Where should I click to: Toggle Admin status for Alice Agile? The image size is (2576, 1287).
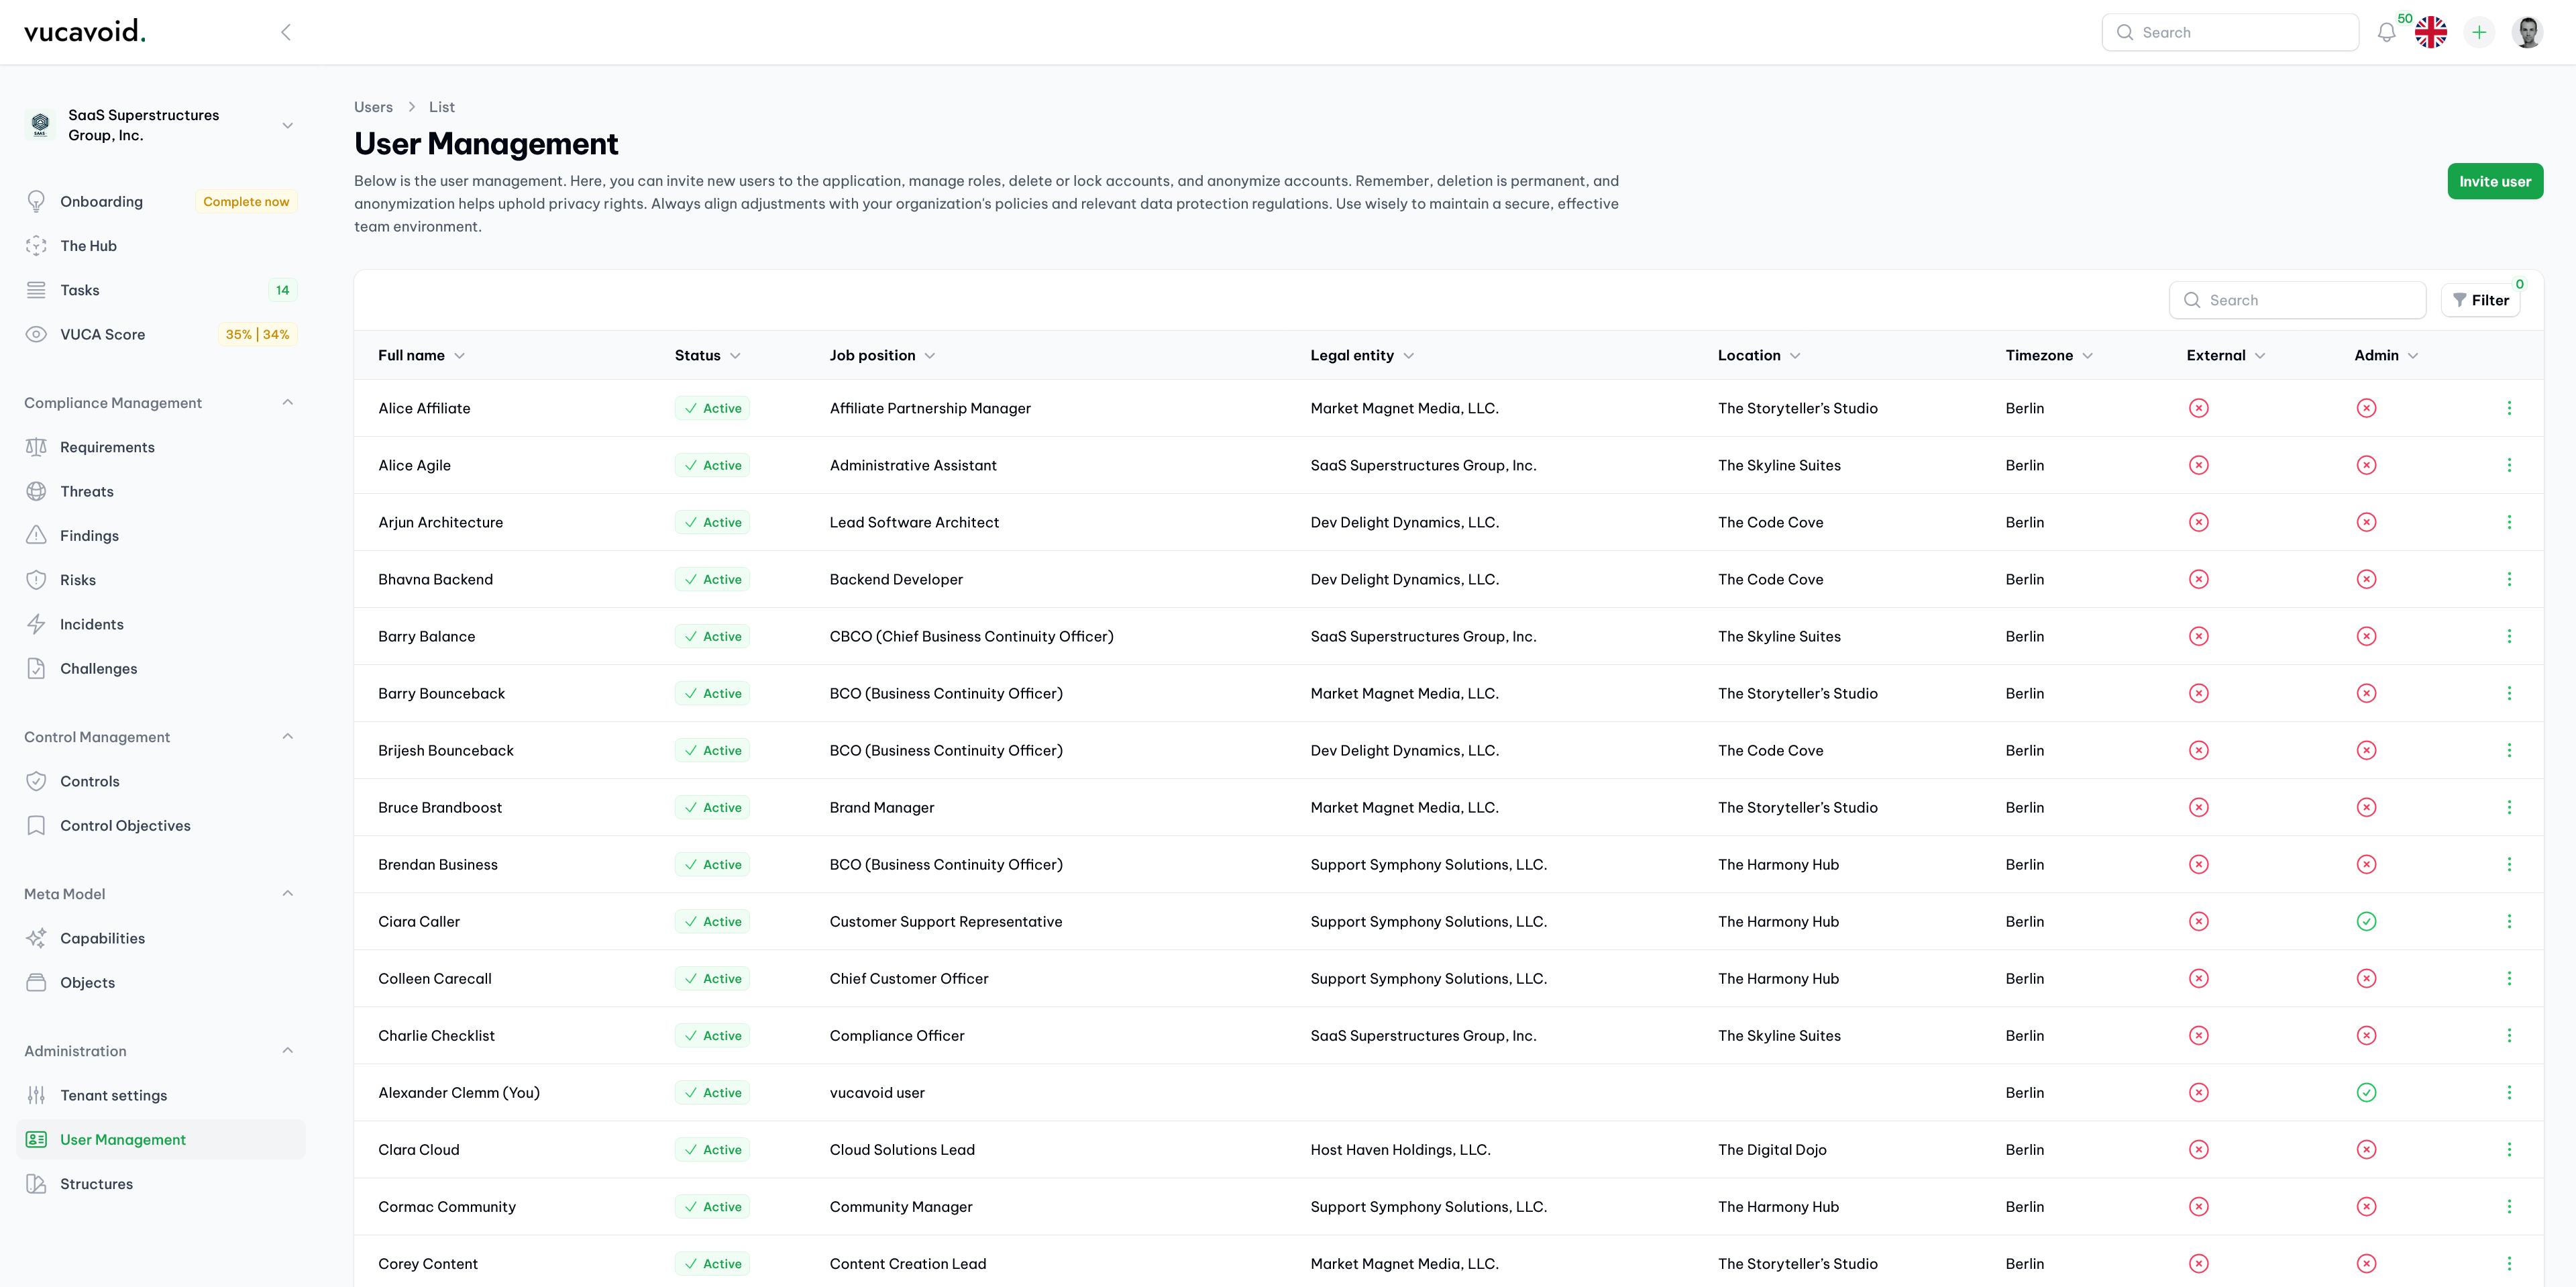(2366, 465)
